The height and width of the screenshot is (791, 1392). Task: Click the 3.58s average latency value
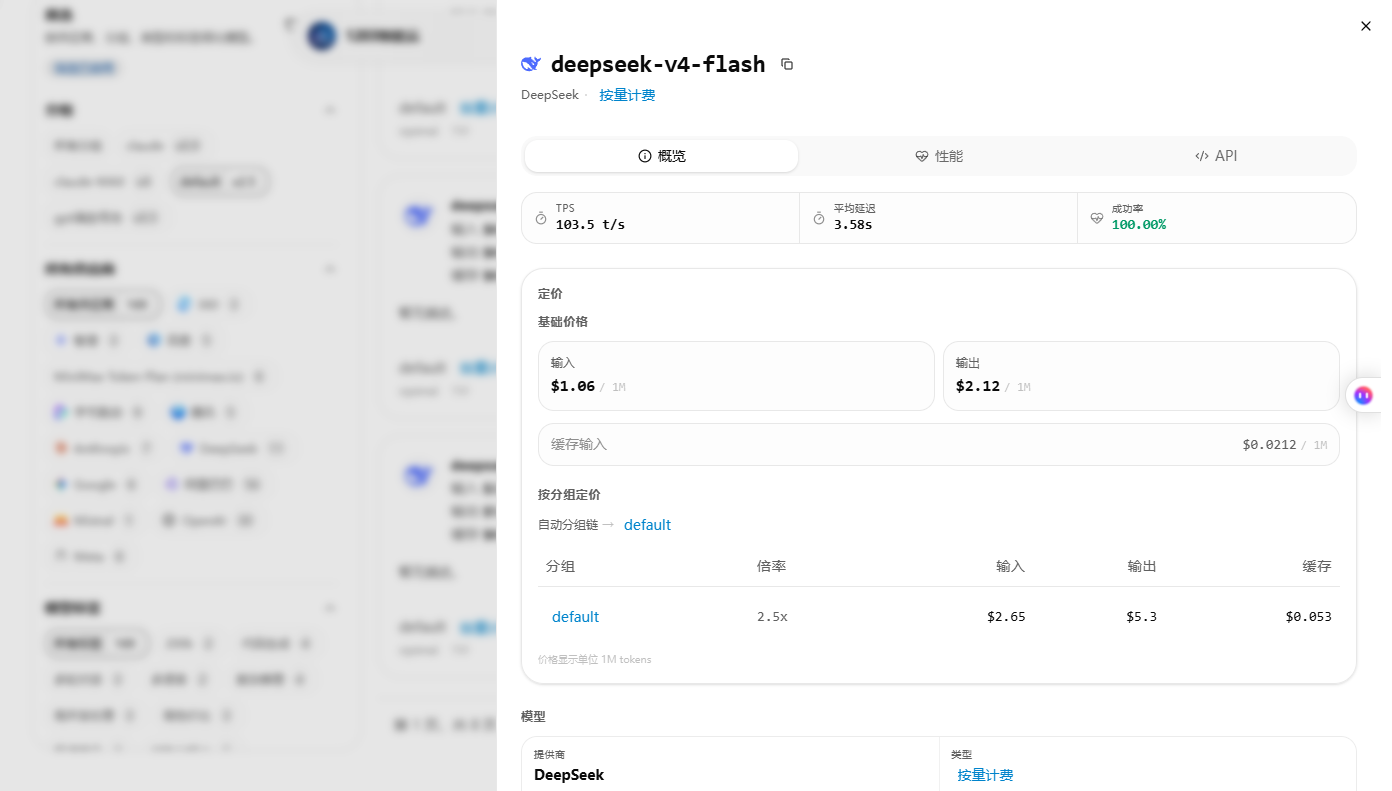click(x=853, y=225)
